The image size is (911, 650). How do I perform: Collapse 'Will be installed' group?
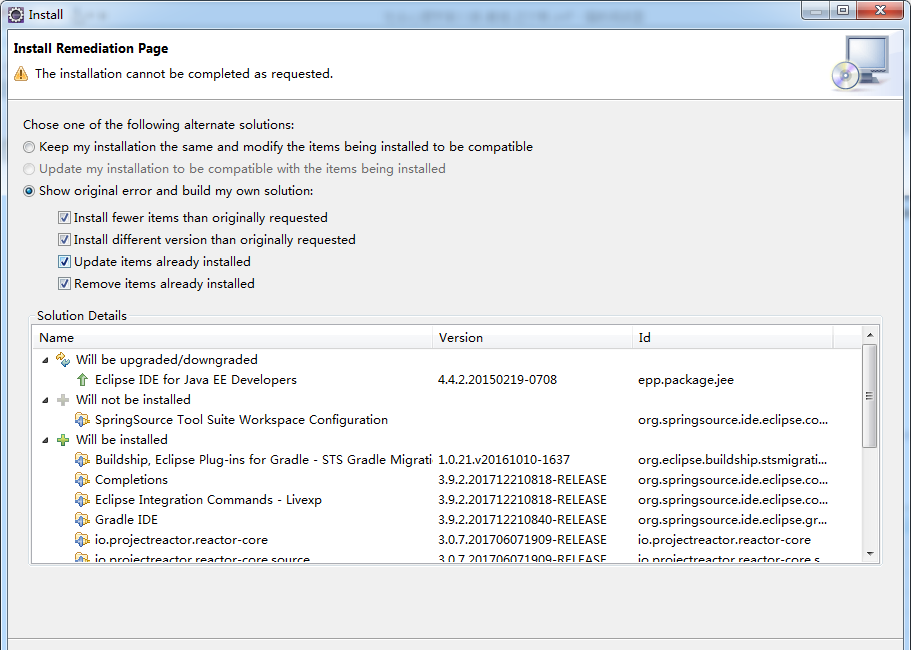(x=45, y=440)
